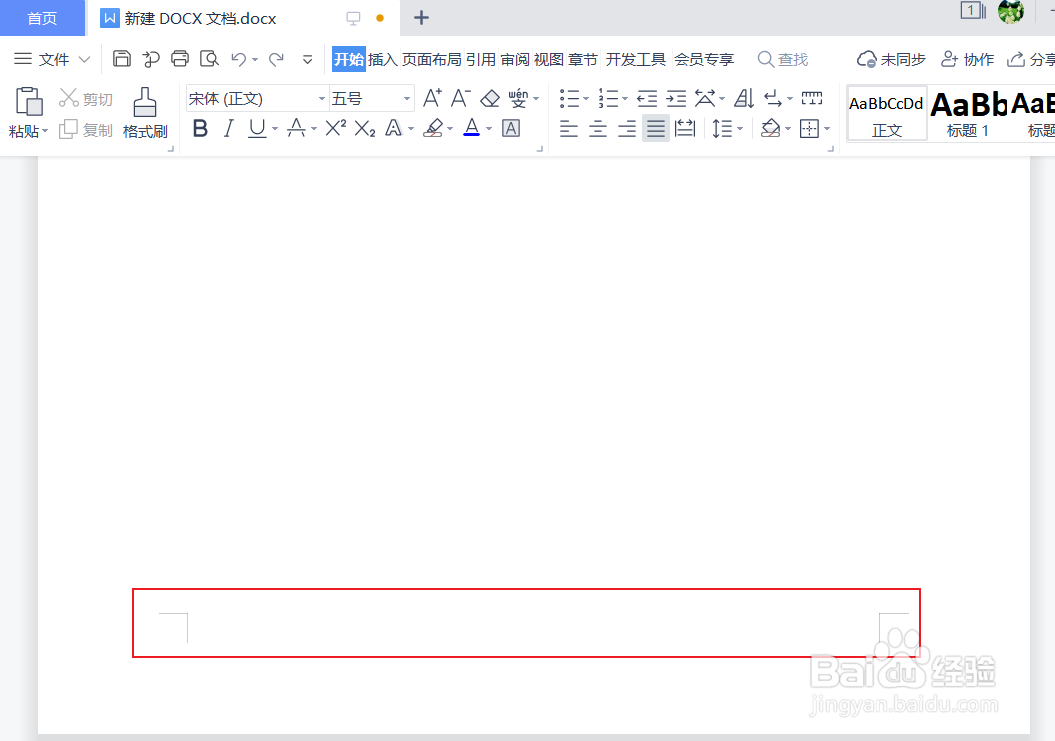Click the Undo arrow
The image size is (1055, 741).
click(x=239, y=59)
